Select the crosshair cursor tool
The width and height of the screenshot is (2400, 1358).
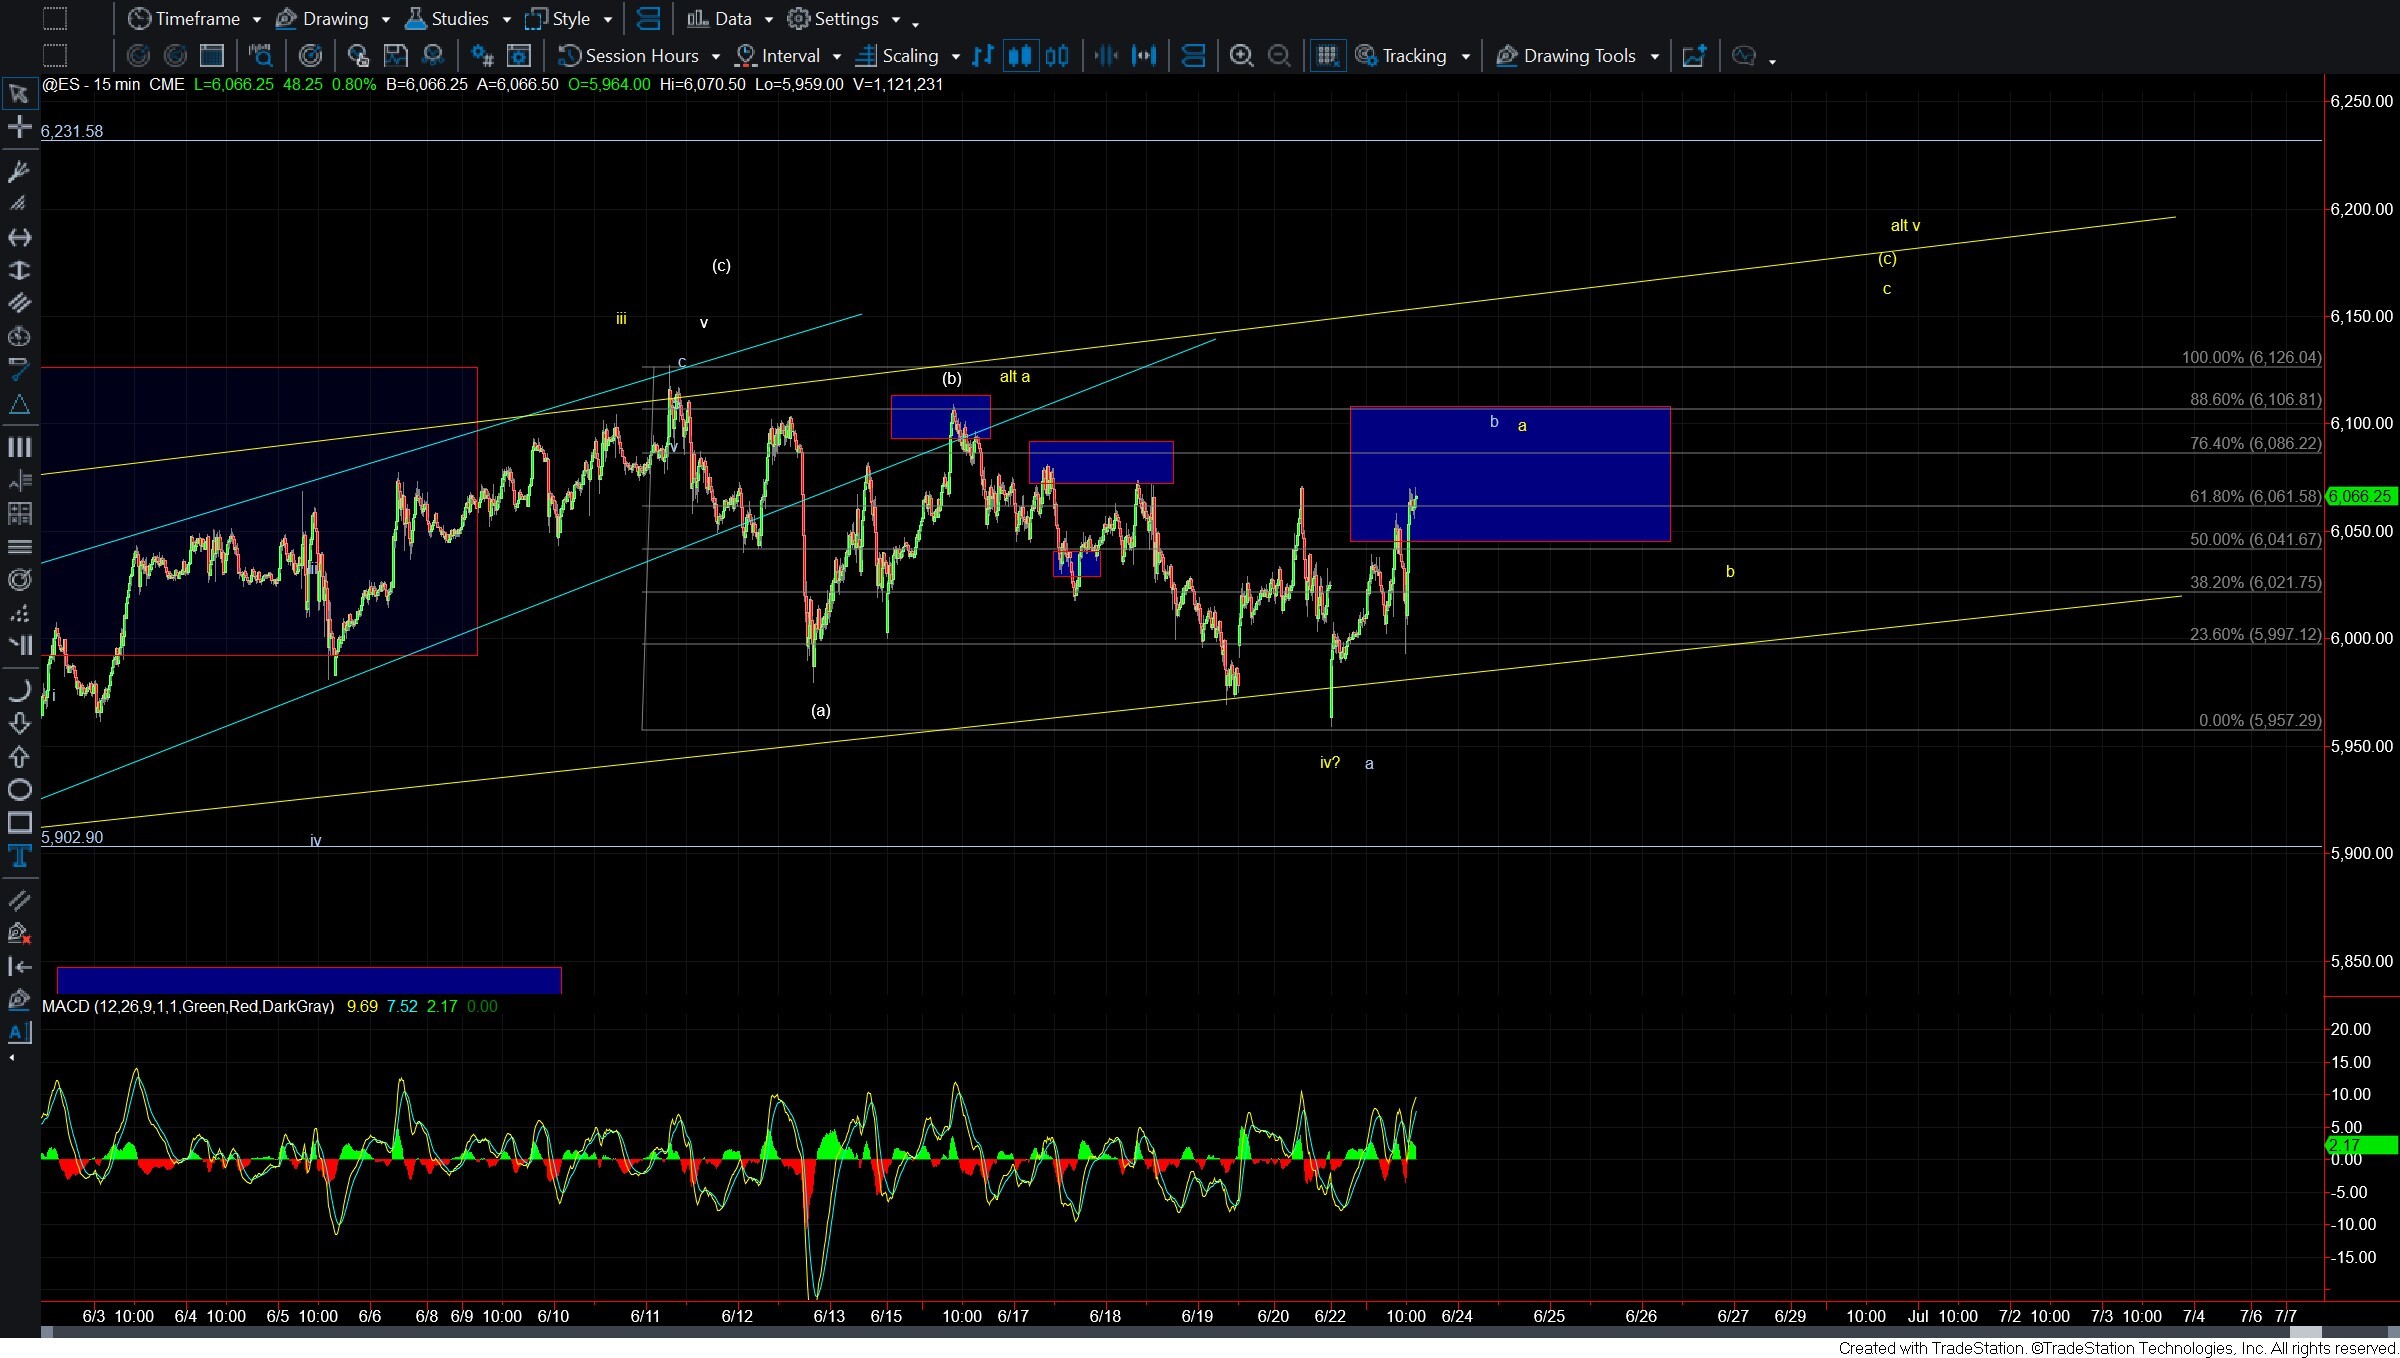pos(18,127)
